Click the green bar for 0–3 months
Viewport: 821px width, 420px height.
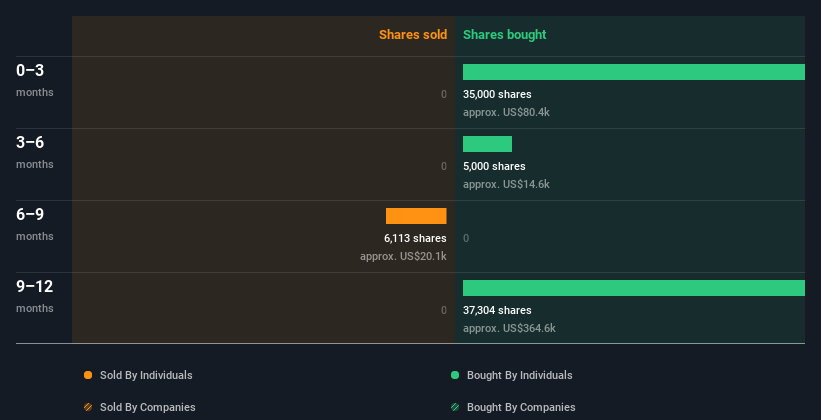point(634,72)
